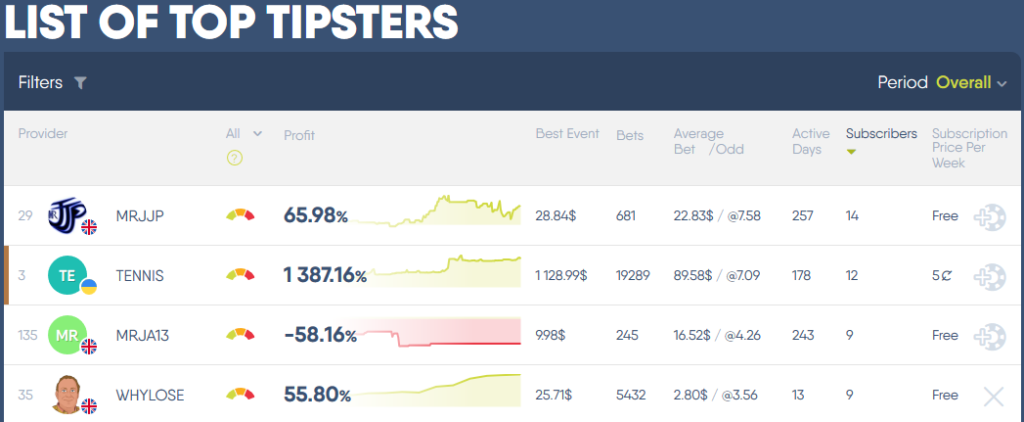Subscribe to MRJA13 using the plus icon
The width and height of the screenshot is (1024, 422).
click(992, 336)
